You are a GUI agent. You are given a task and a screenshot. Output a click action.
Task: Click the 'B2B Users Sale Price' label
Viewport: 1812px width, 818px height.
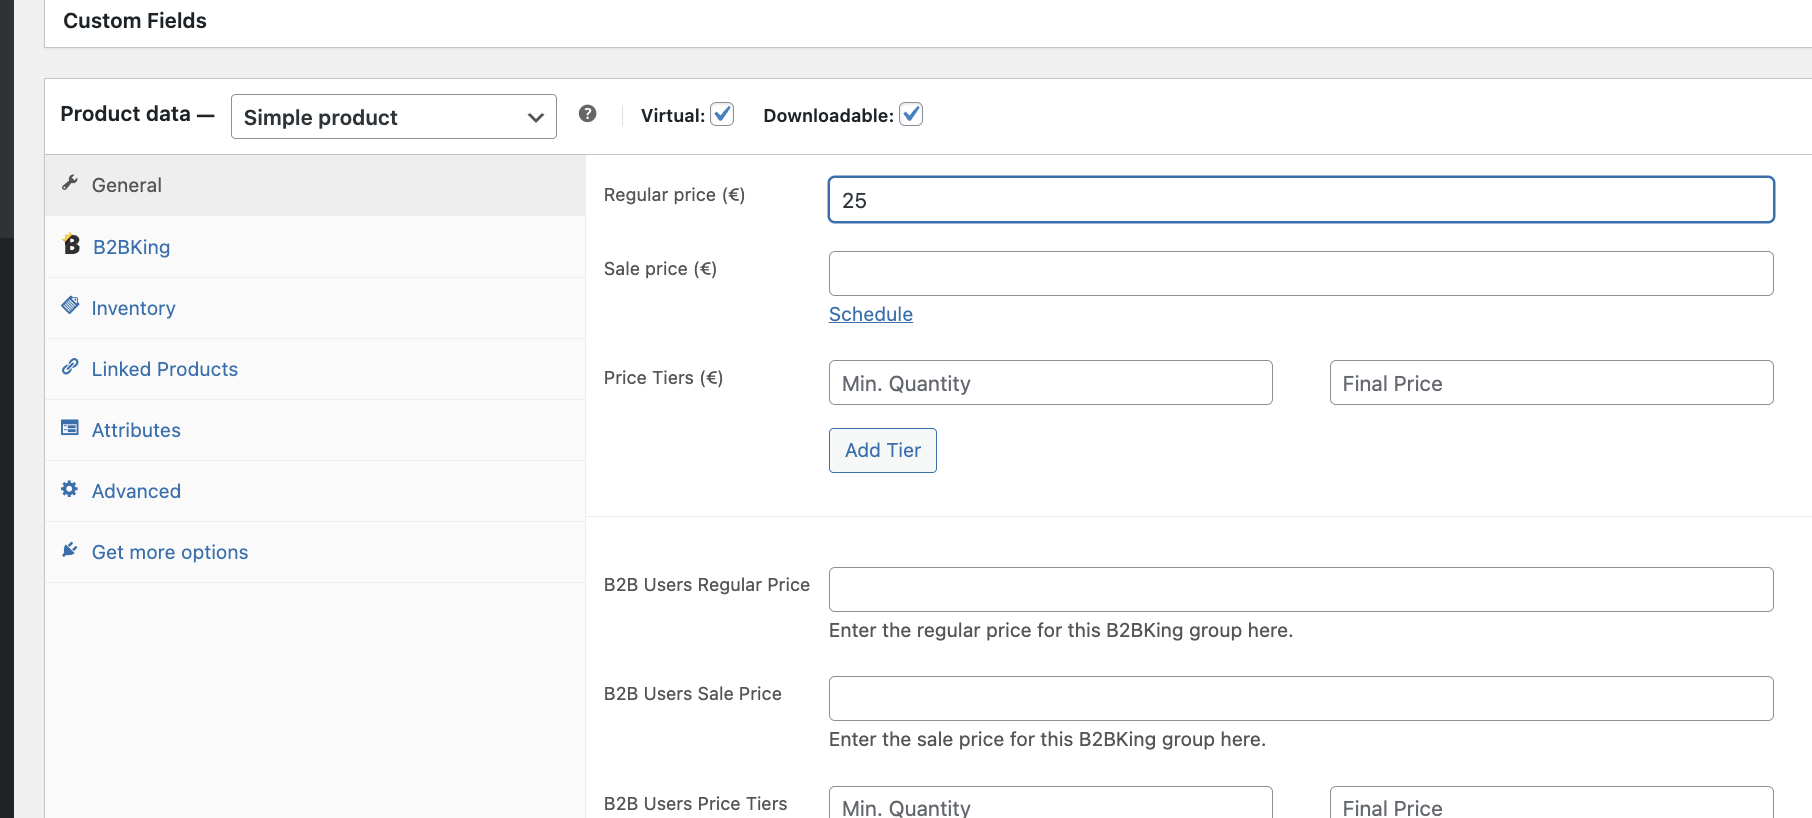693,694
